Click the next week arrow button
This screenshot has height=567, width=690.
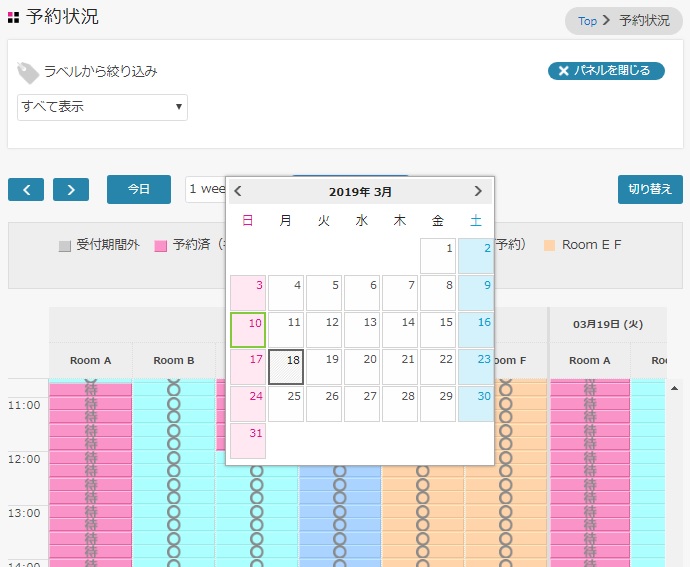71,189
